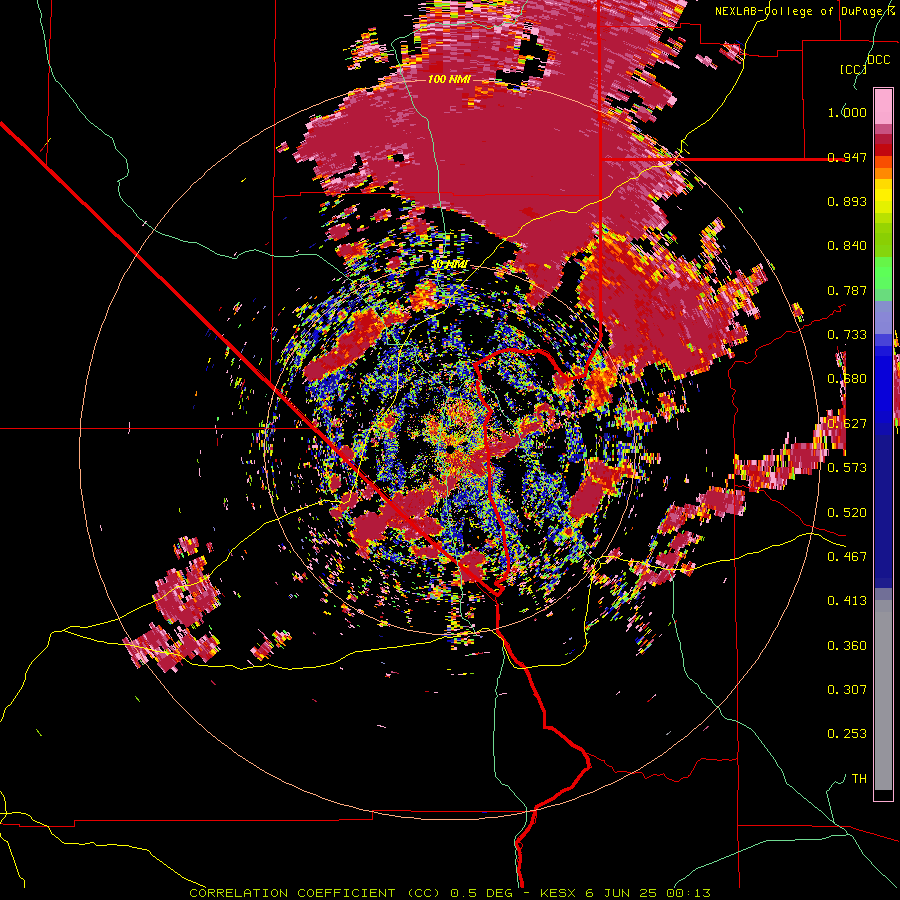Click the 50 NMI range ring label
This screenshot has height=900, width=900.
[450, 265]
